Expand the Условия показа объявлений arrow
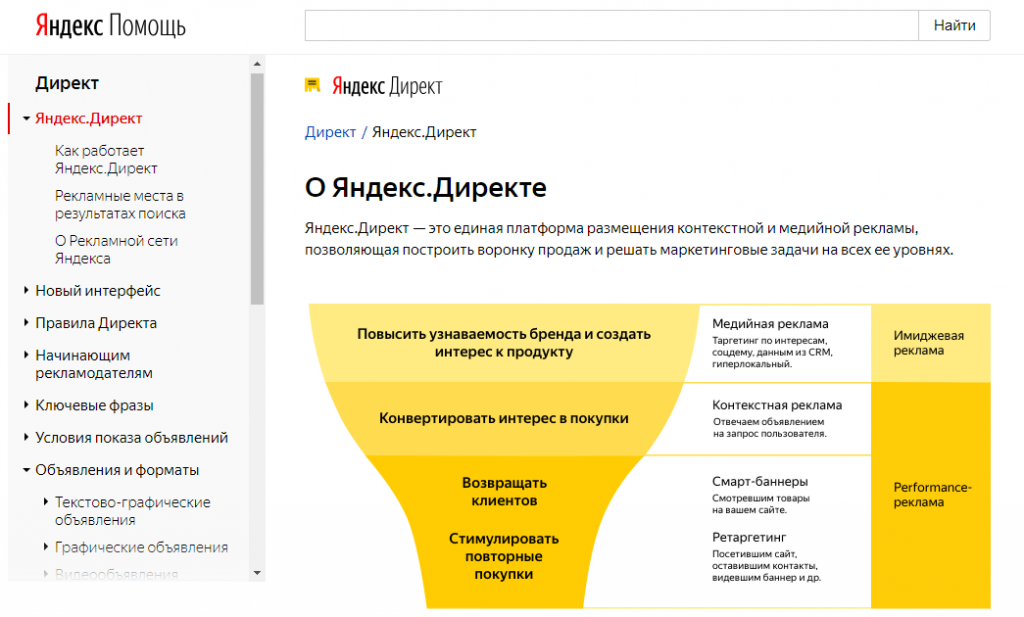 point(26,437)
